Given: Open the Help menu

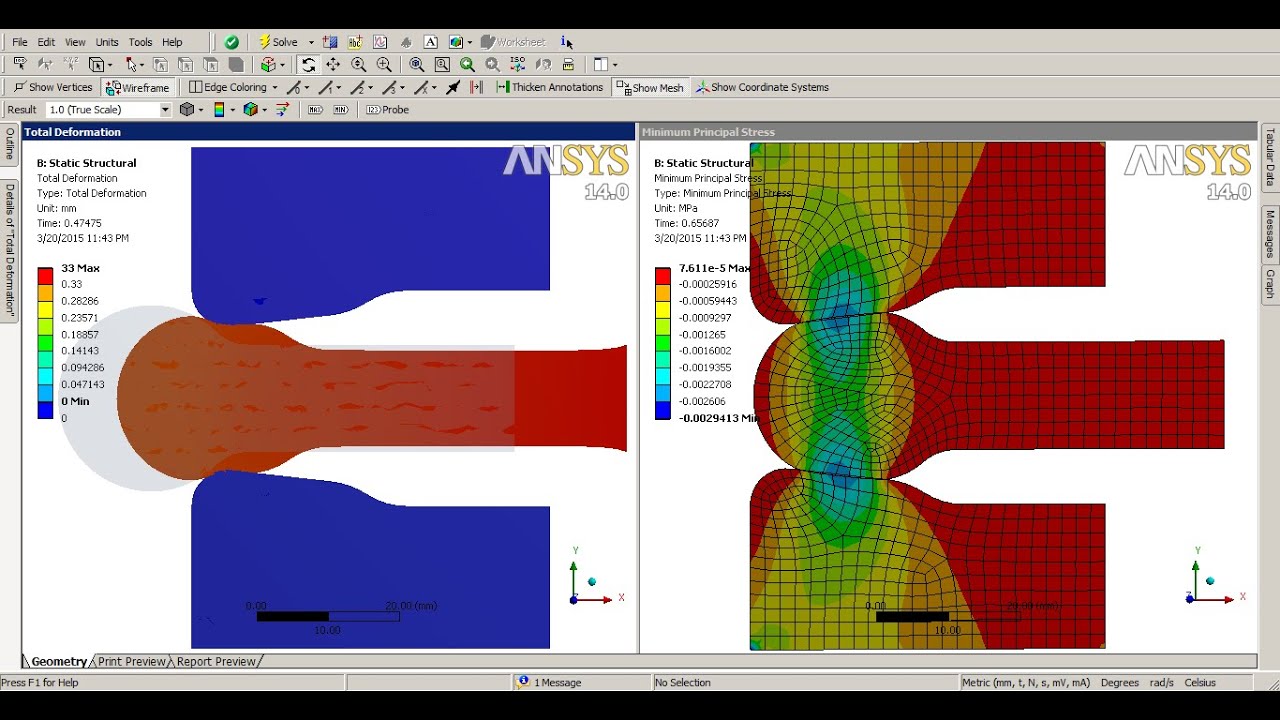Looking at the screenshot, I should [x=172, y=42].
